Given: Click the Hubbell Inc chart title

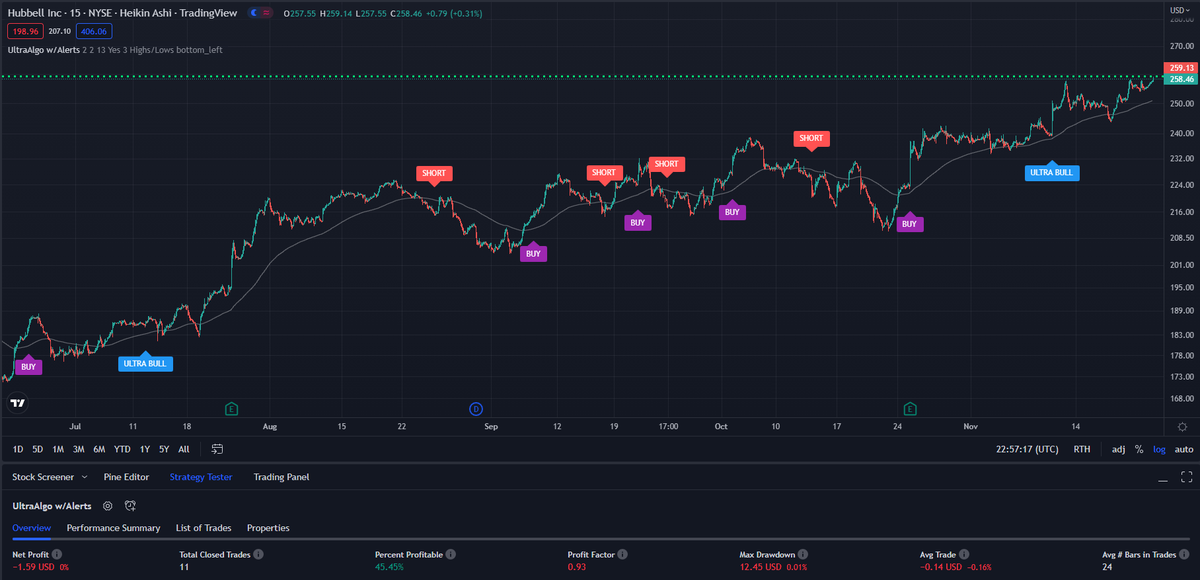Looking at the screenshot, I should (x=122, y=13).
